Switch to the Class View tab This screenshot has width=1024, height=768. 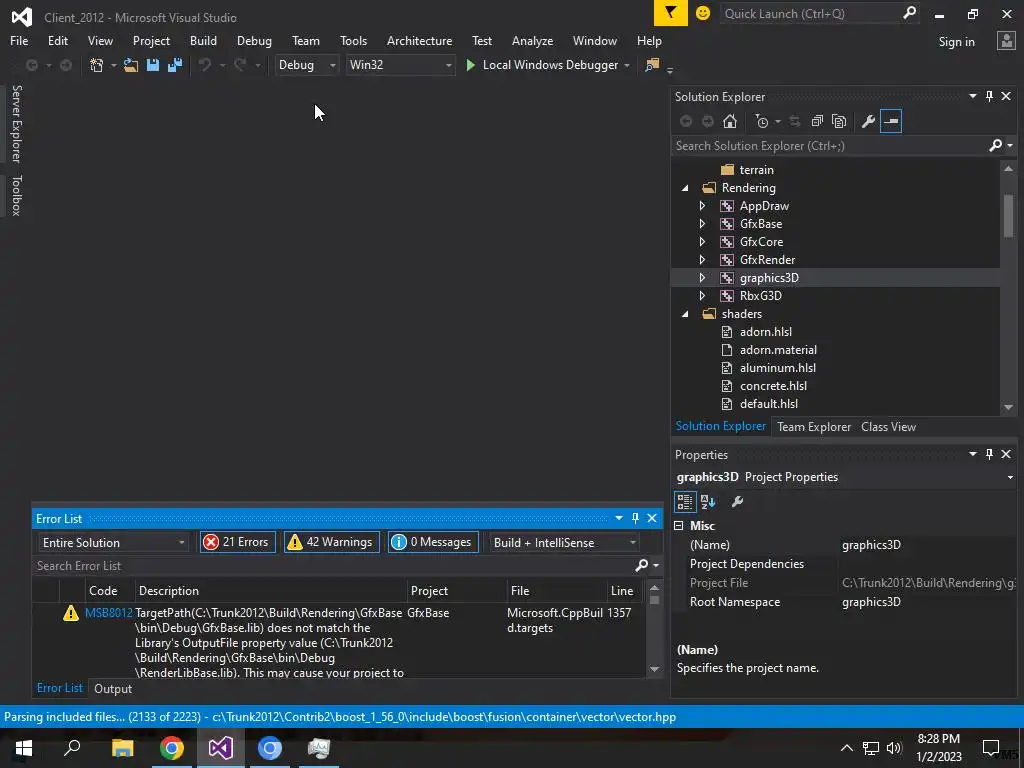click(x=888, y=427)
